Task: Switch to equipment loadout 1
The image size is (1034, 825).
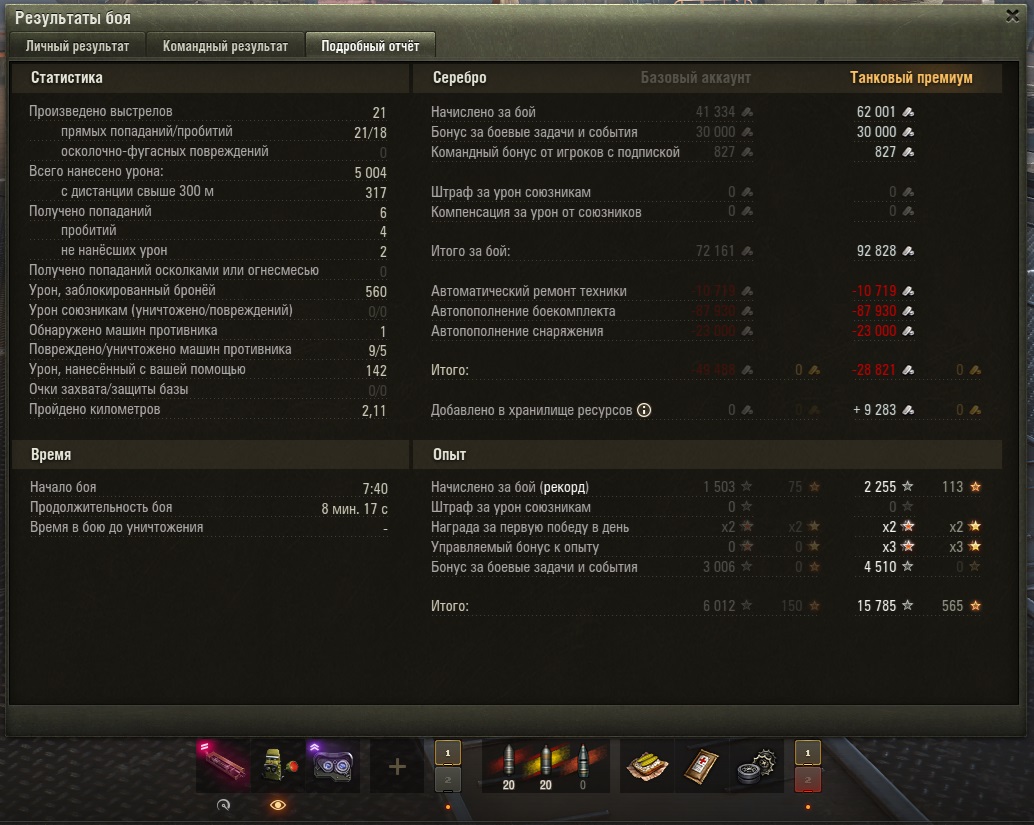Action: coord(448,753)
